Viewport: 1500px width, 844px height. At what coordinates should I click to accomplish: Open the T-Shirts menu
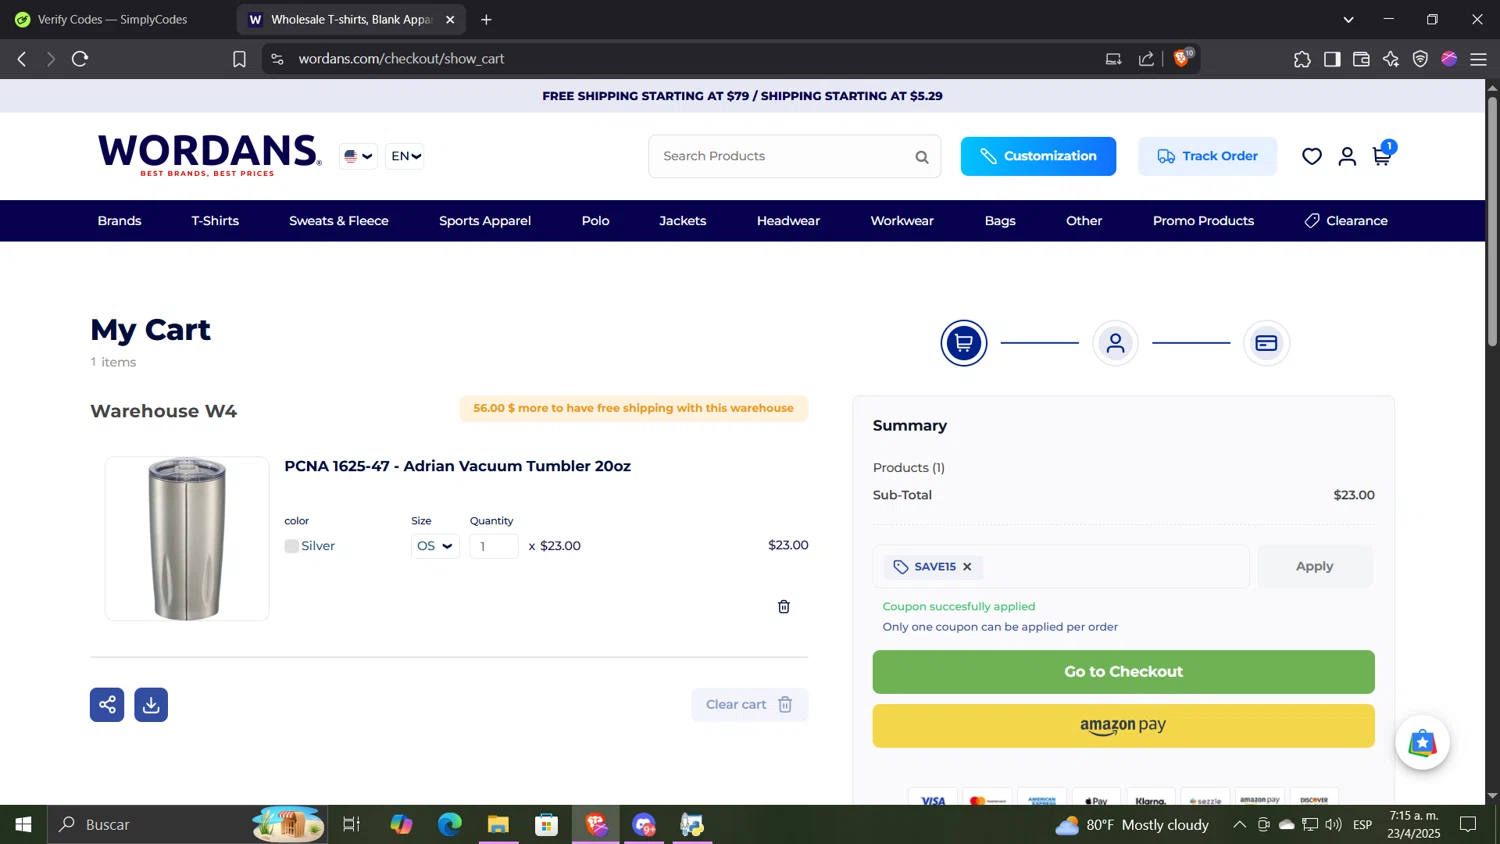tap(215, 221)
